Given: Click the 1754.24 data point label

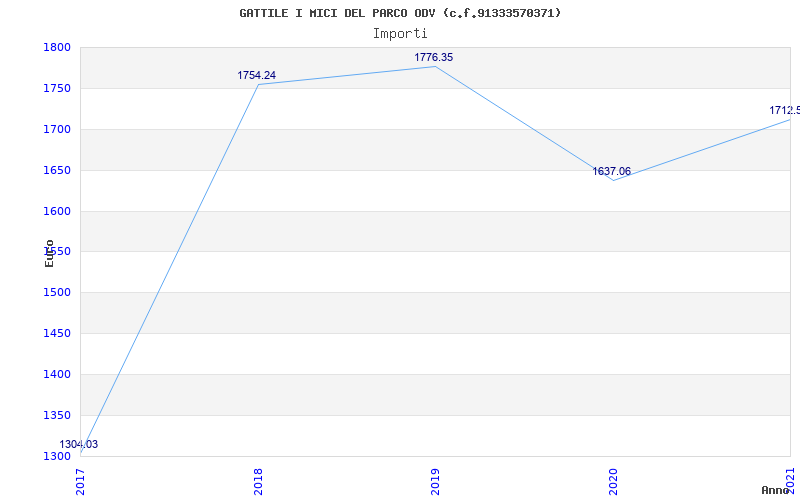Looking at the screenshot, I should pyautogui.click(x=256, y=75).
